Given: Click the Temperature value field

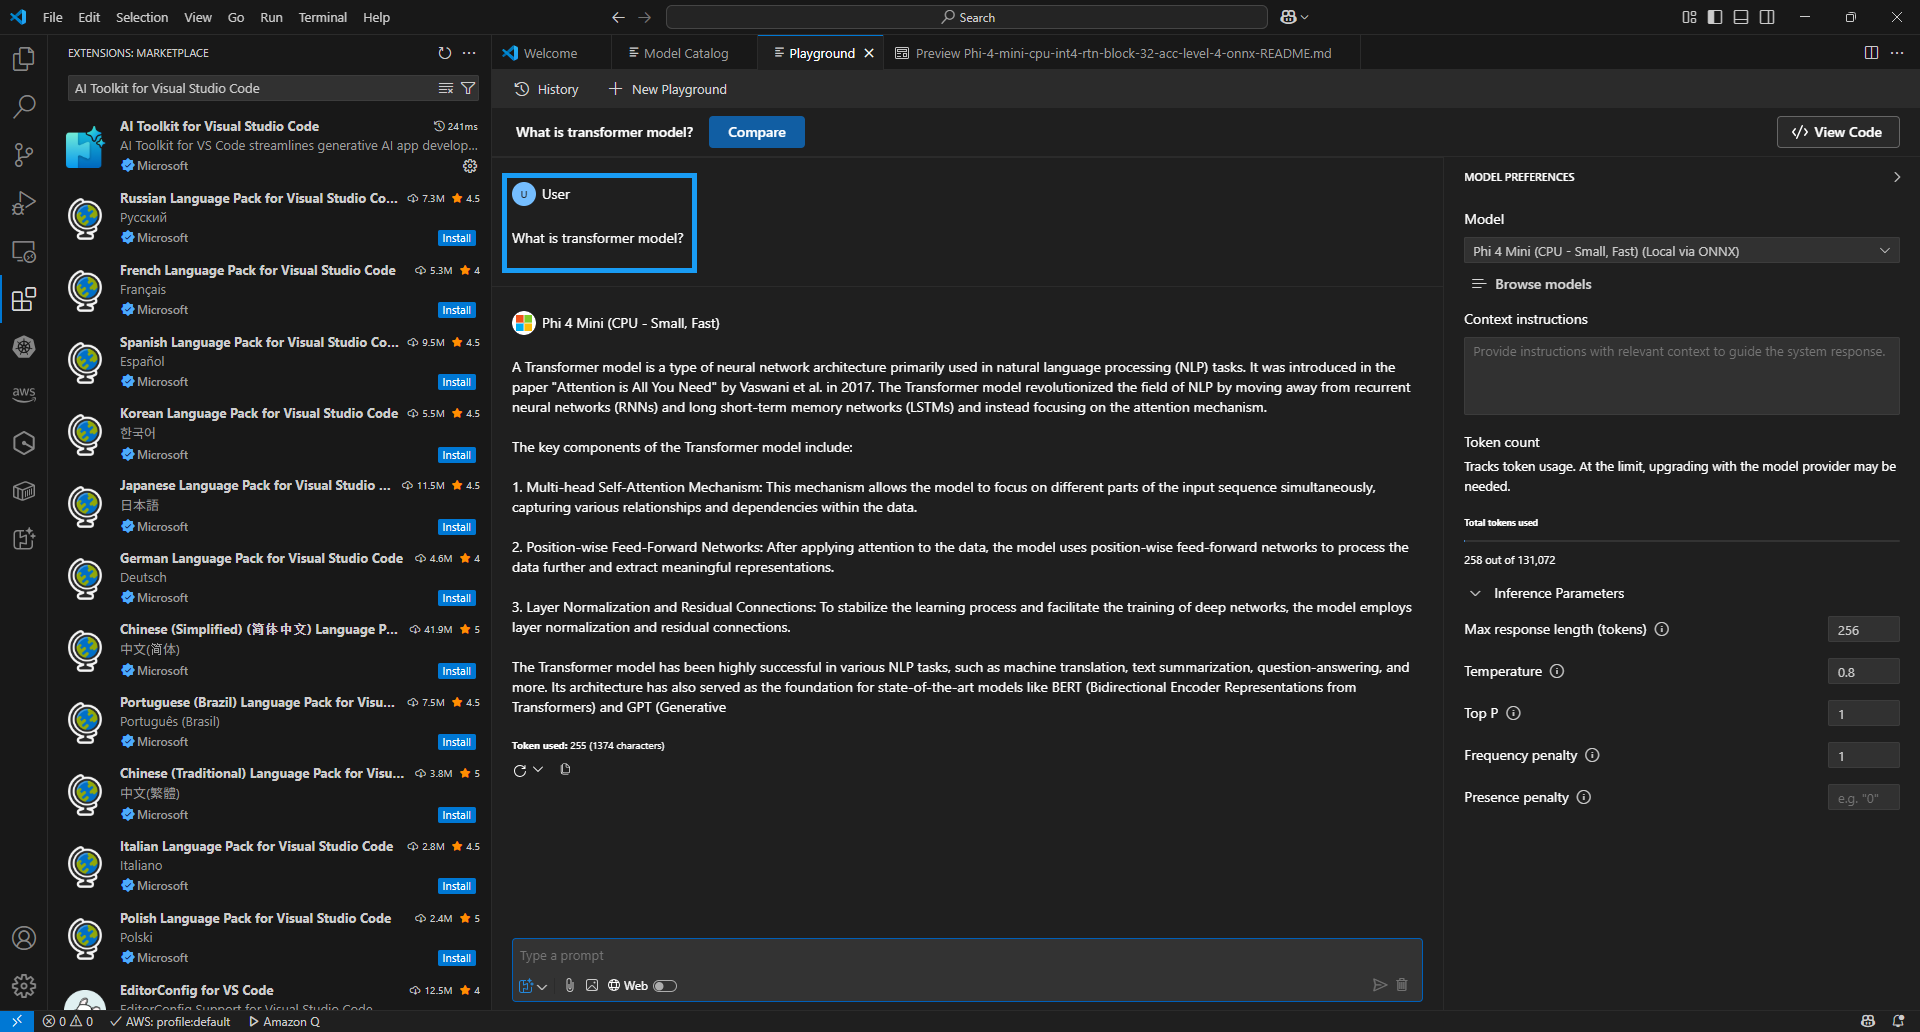Looking at the screenshot, I should 1863,672.
